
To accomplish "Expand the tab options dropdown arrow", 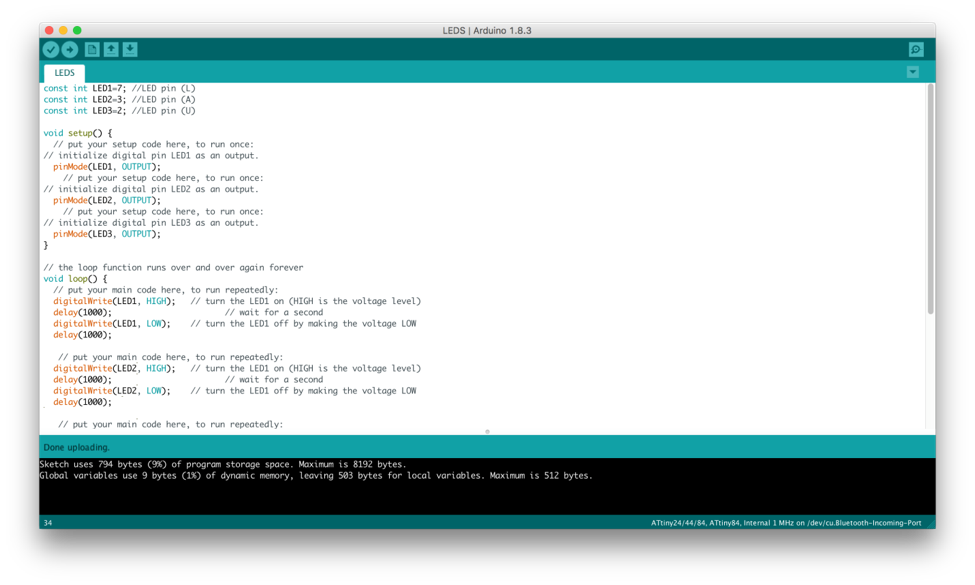I will tap(913, 72).
